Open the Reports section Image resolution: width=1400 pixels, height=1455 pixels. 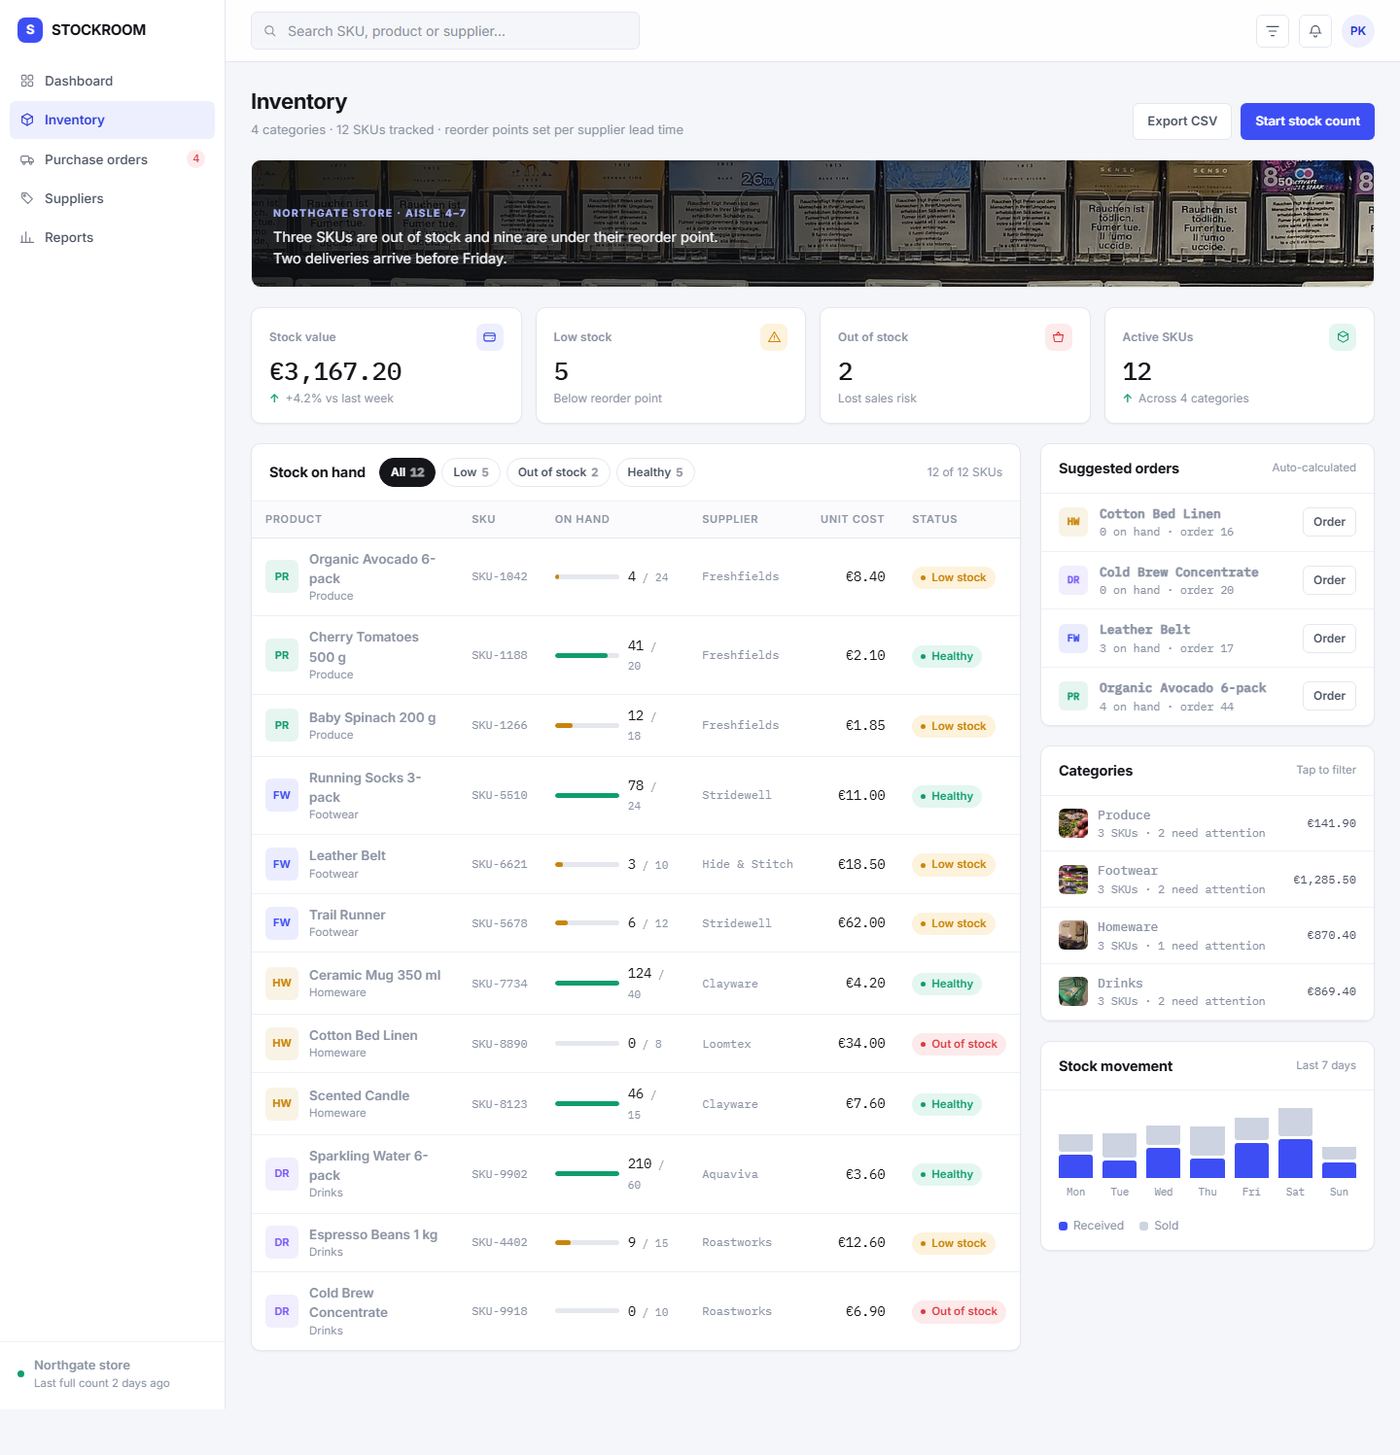click(x=112, y=238)
